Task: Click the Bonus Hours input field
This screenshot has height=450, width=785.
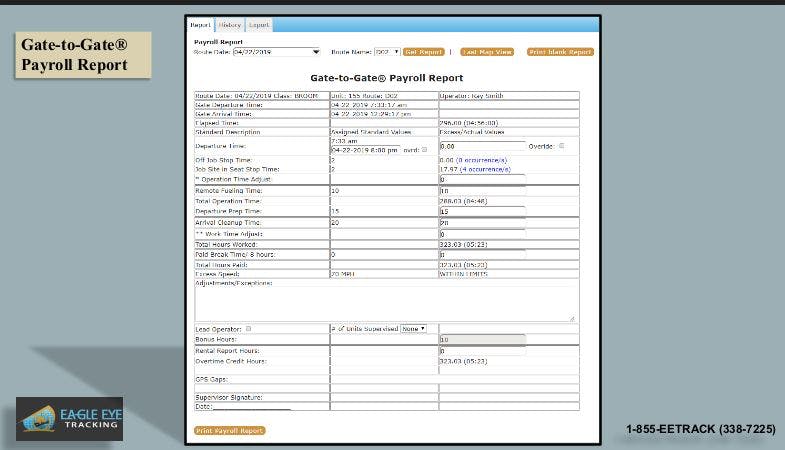Action: 483,340
